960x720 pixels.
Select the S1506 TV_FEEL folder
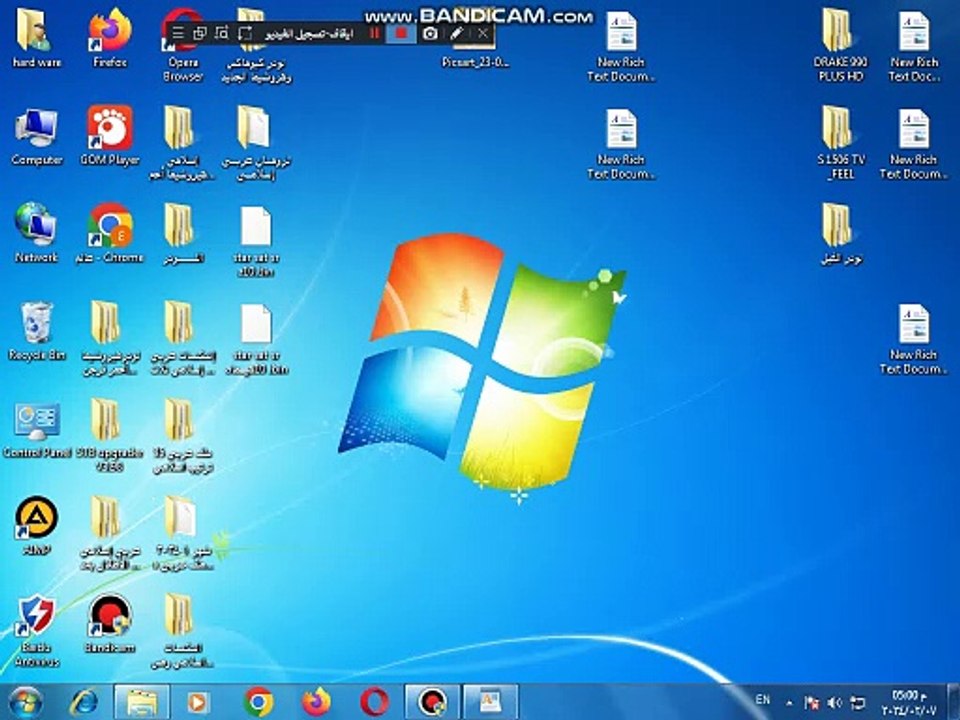pyautogui.click(x=840, y=143)
